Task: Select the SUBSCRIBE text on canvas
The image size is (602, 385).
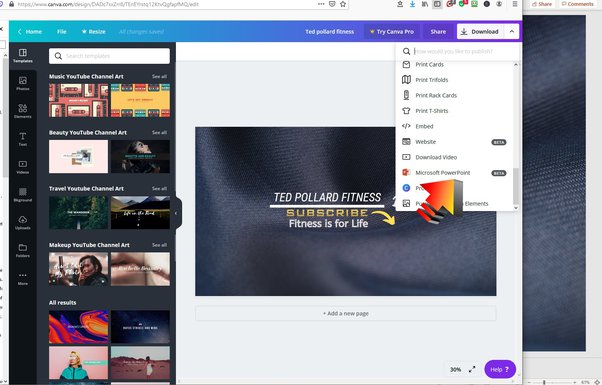Action: [327, 213]
